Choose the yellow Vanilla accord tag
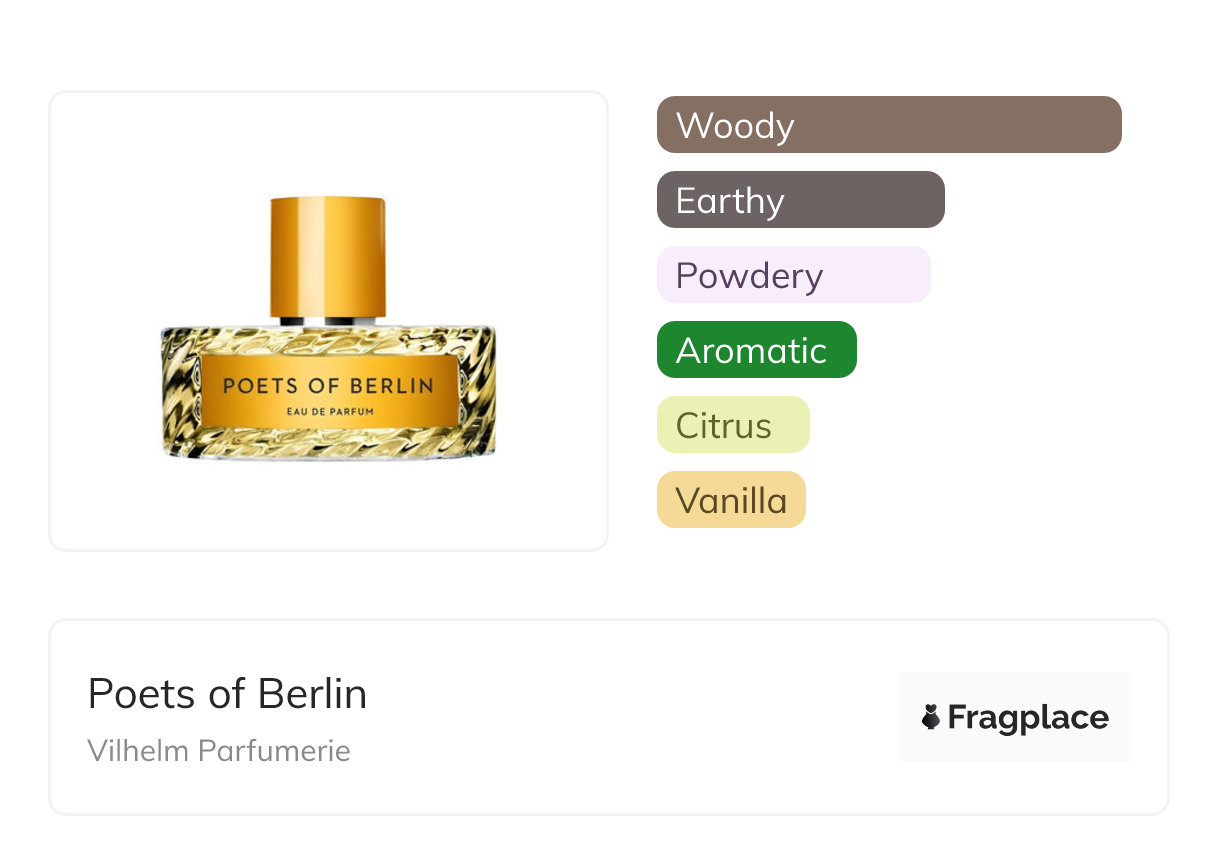Image resolution: width=1218 pixels, height=864 pixels. point(731,500)
